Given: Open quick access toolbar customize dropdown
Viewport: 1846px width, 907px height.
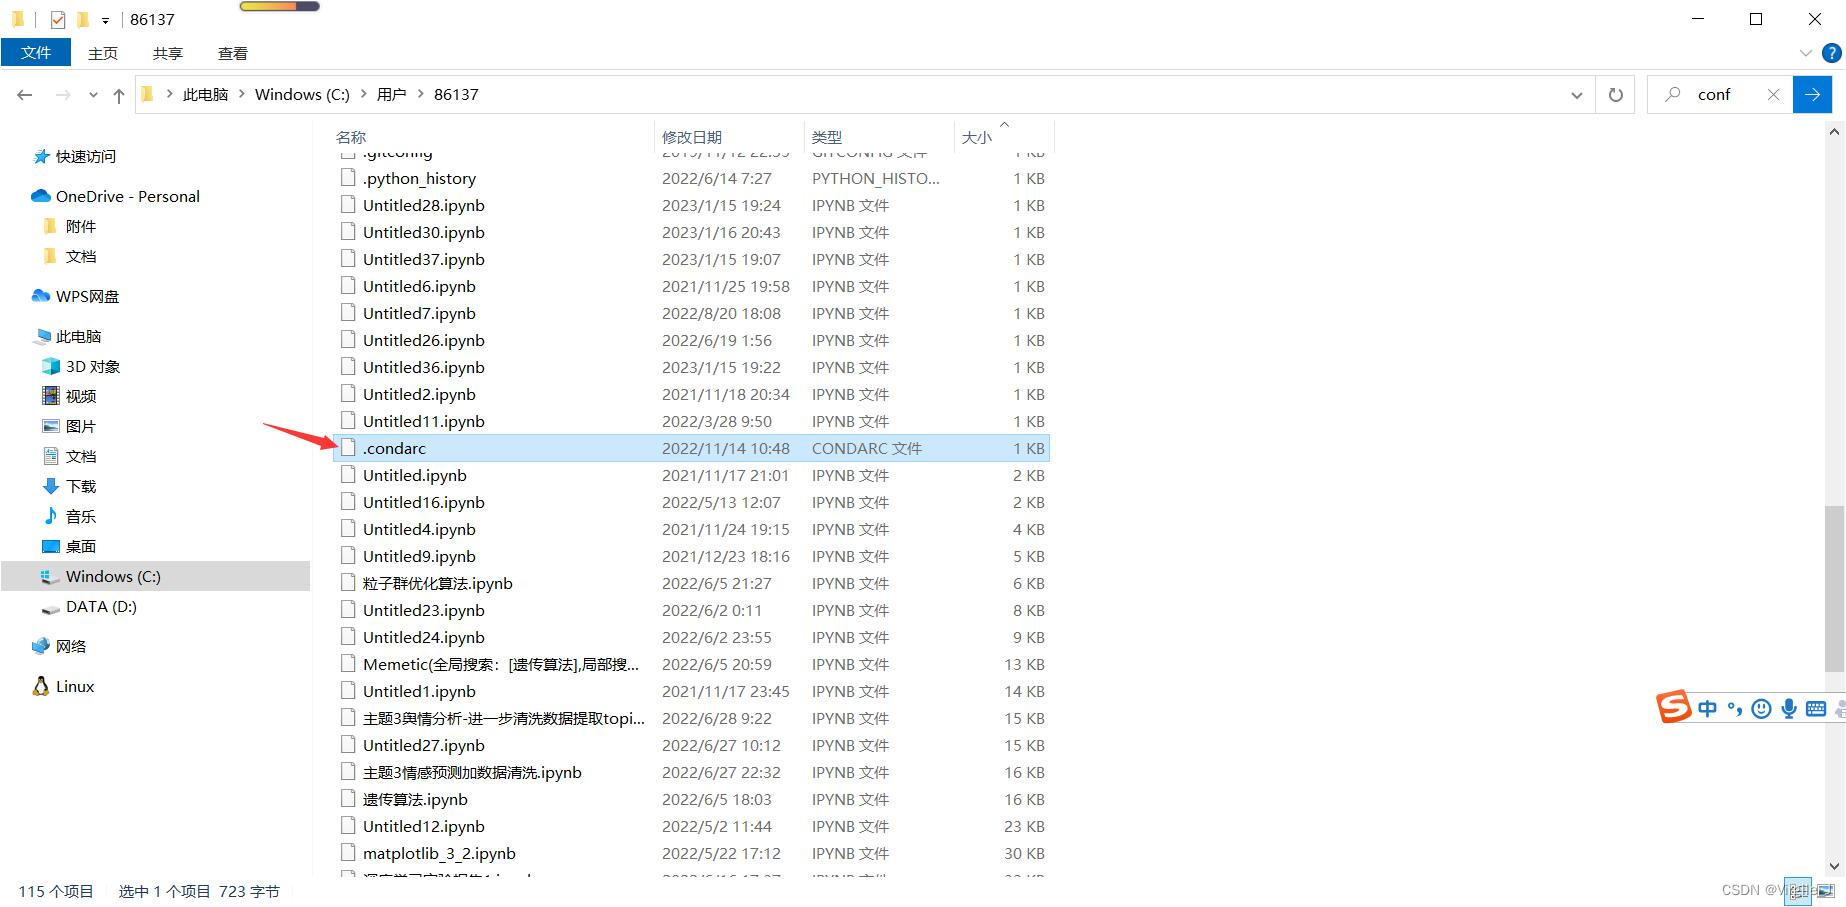Looking at the screenshot, I should tap(105, 20).
